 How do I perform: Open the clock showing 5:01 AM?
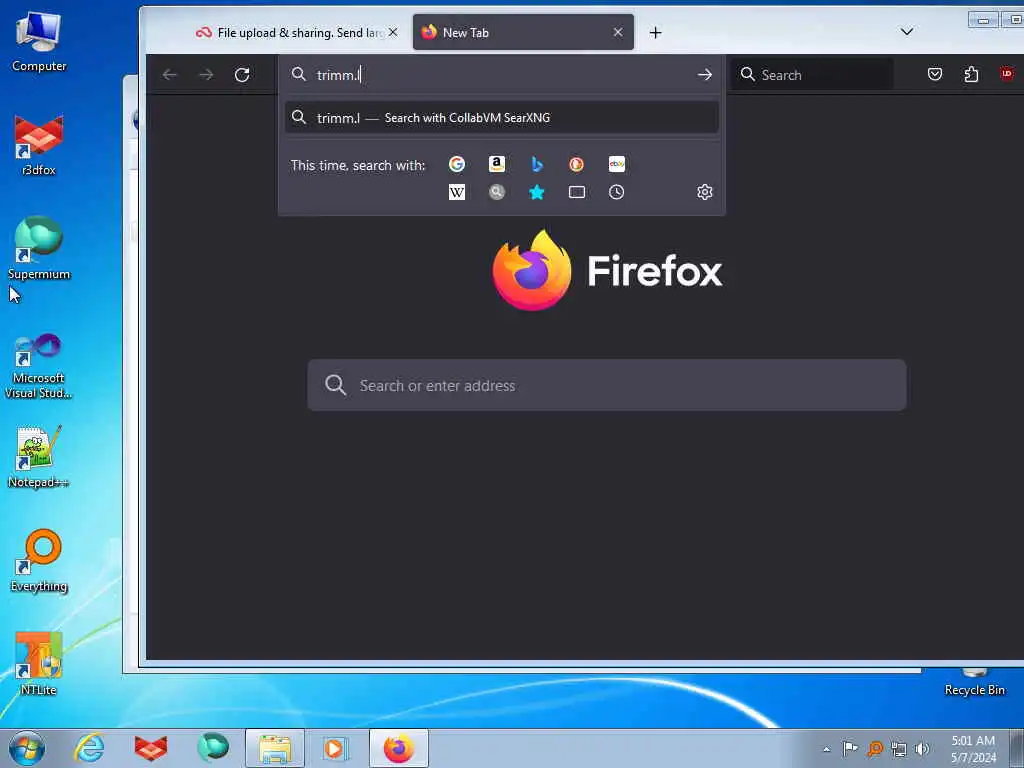click(x=973, y=749)
